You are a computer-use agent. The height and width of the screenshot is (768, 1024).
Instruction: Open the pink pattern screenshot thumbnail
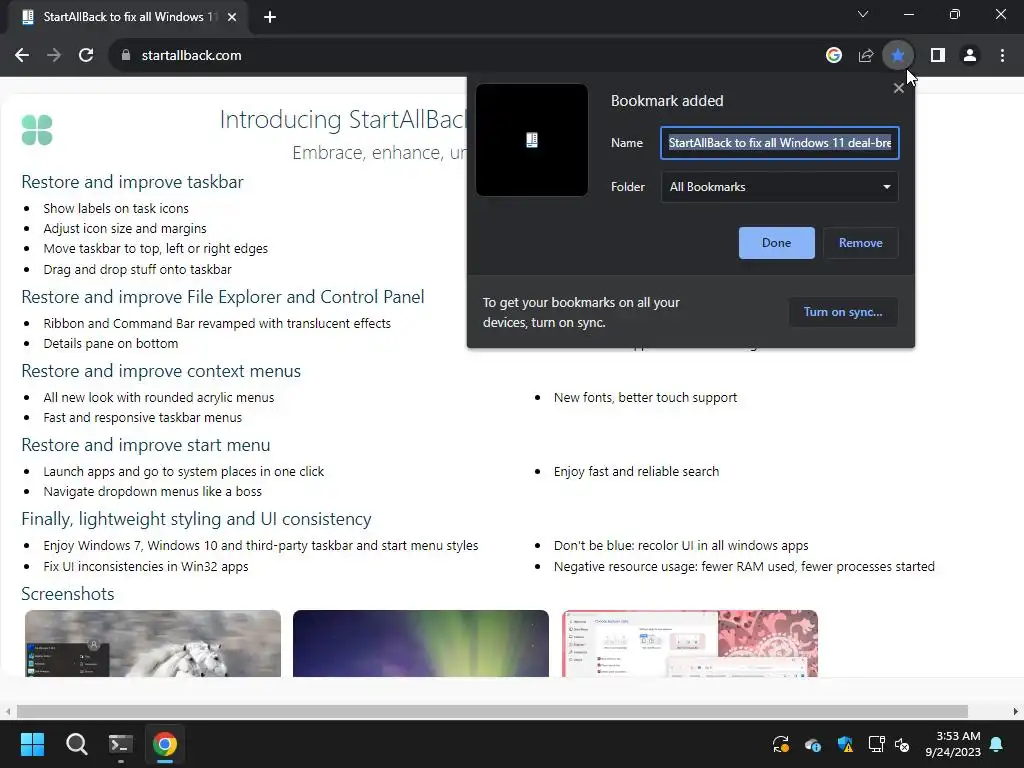(690, 643)
